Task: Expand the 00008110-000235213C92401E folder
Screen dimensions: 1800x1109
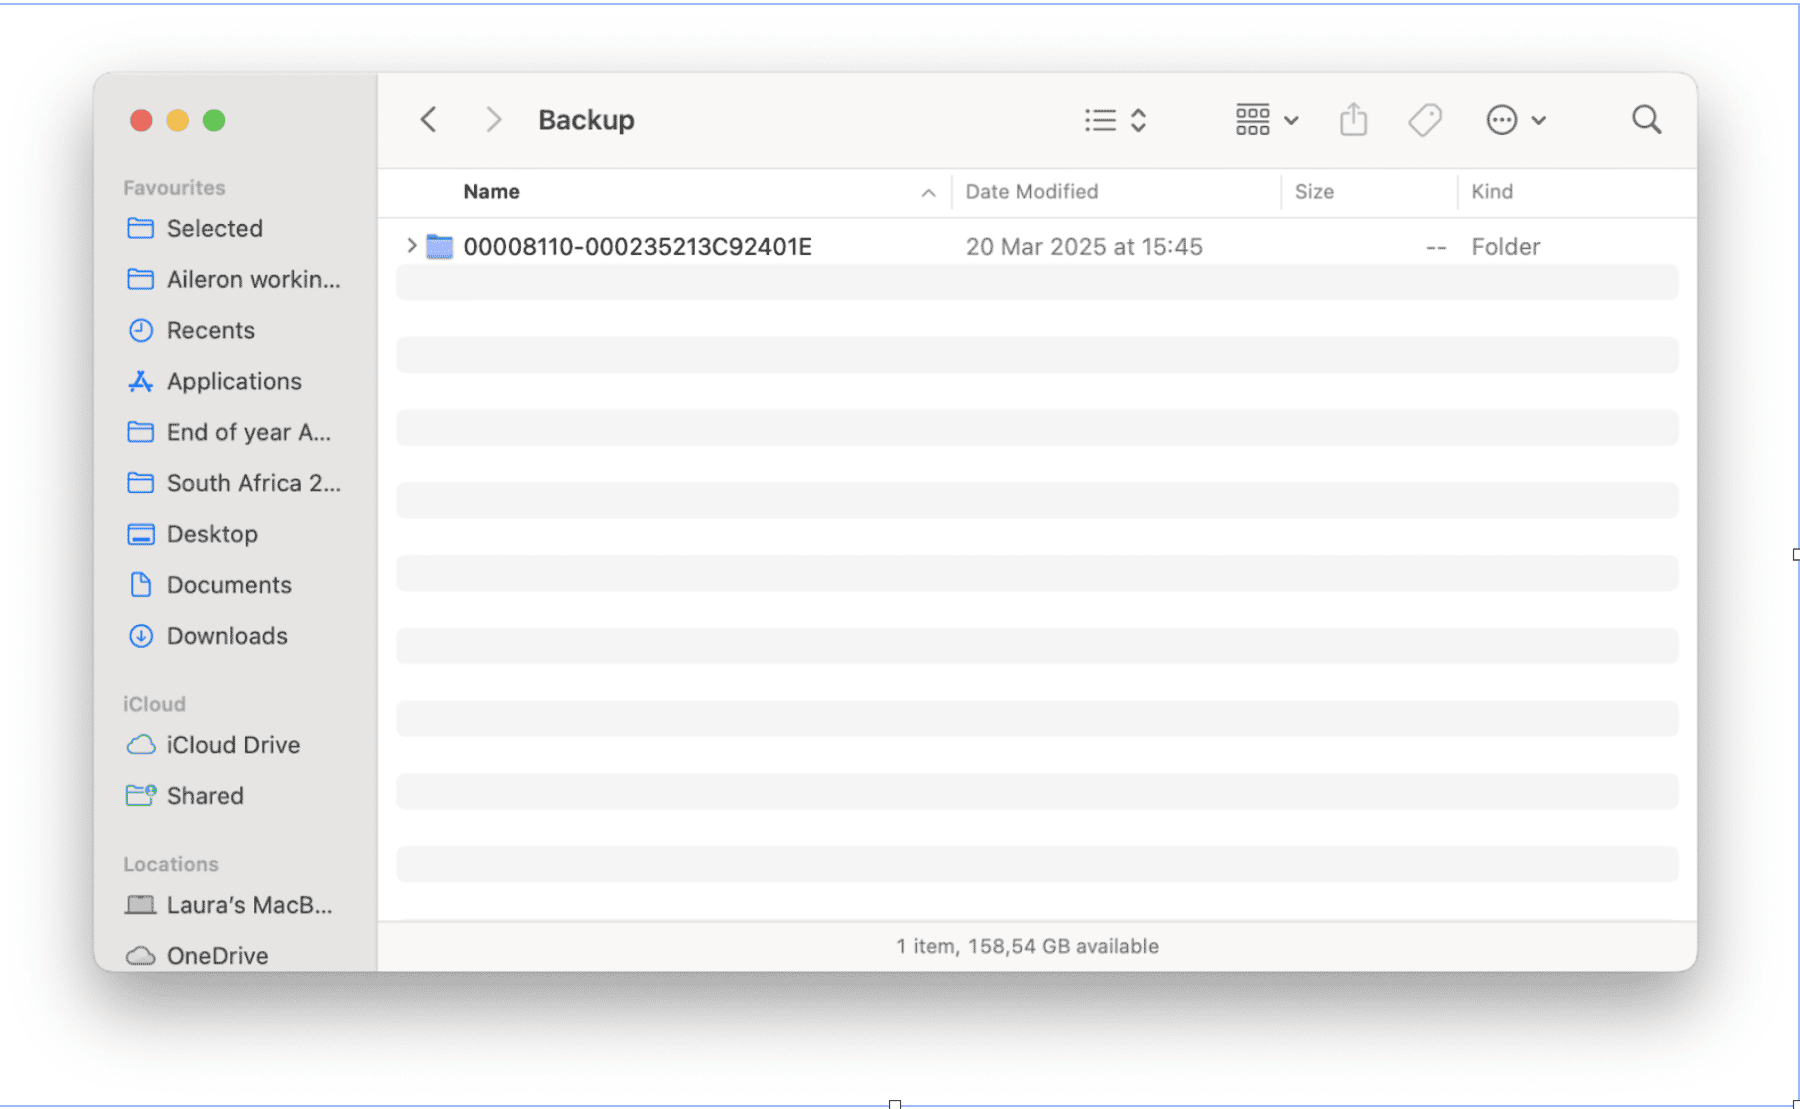Action: coord(411,246)
